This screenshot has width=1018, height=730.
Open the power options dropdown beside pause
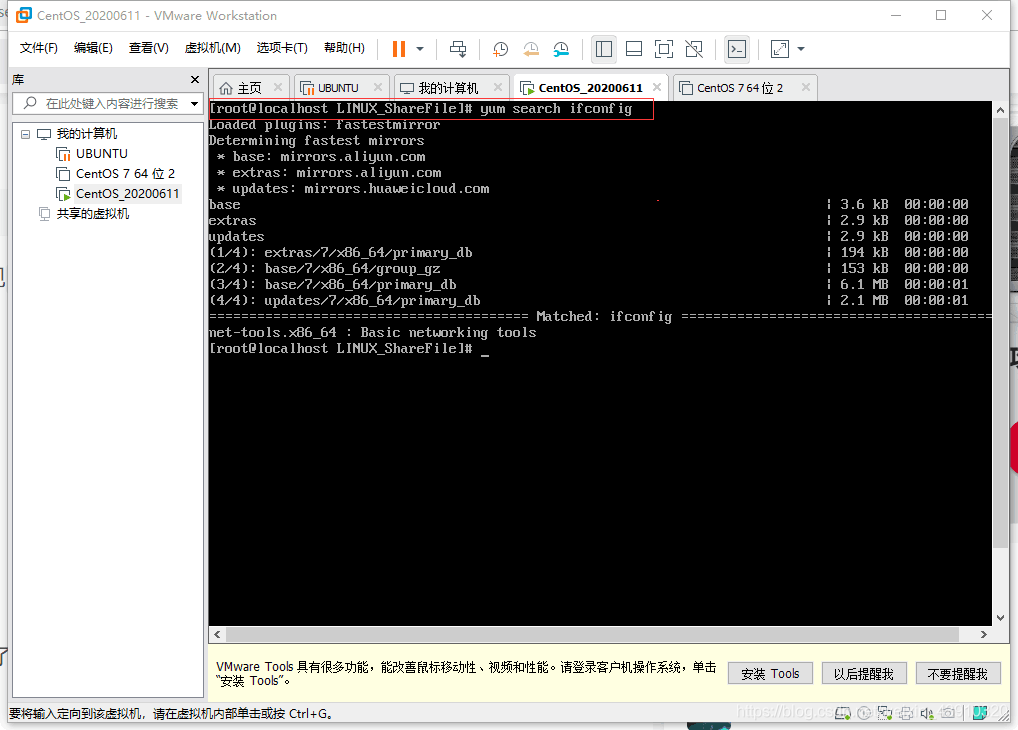420,49
